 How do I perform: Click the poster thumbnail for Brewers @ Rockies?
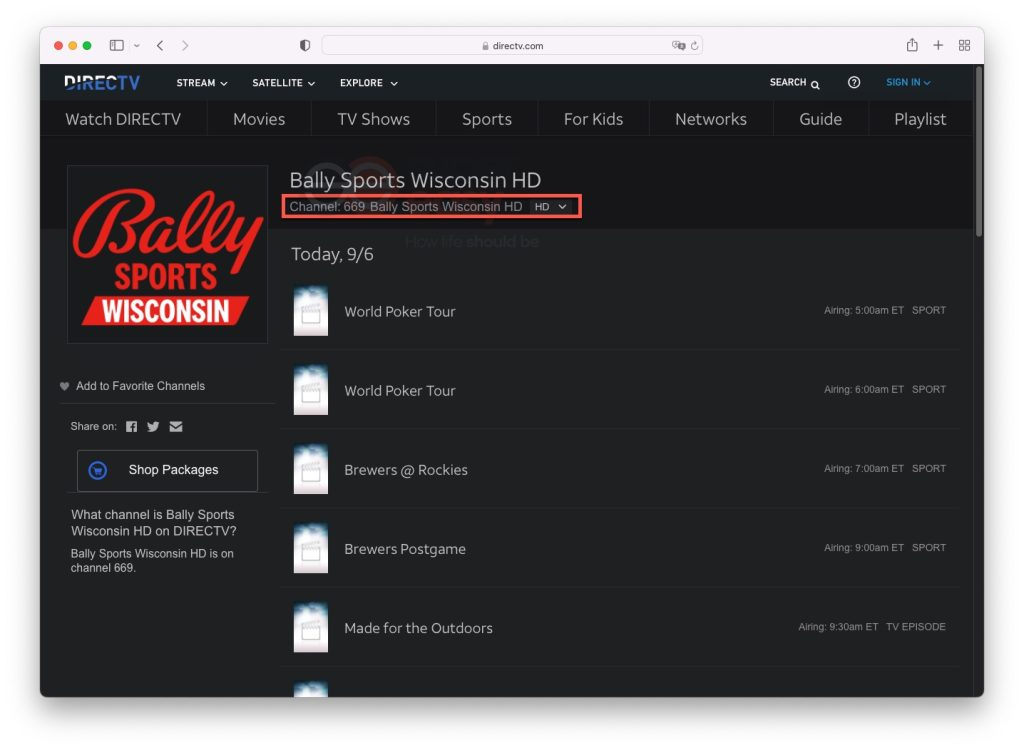tap(311, 469)
